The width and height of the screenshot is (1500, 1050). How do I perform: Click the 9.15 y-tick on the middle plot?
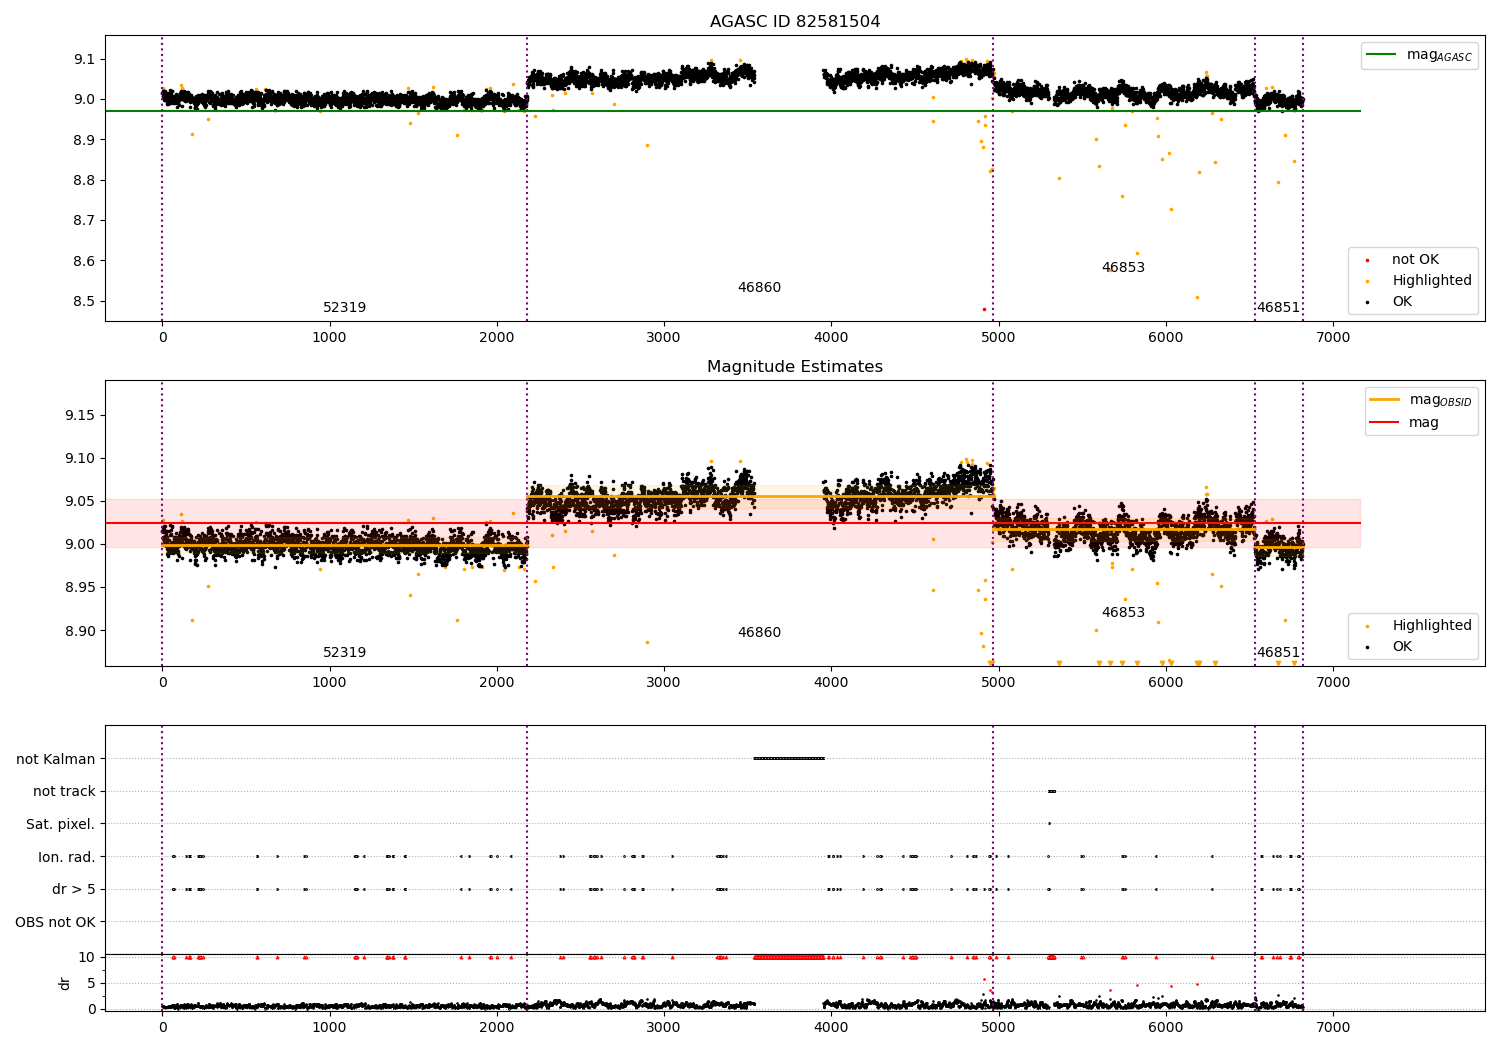(x=80, y=416)
